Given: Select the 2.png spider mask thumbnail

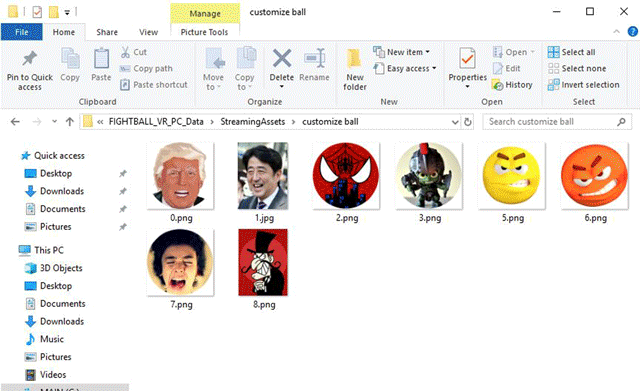Looking at the screenshot, I should click(x=346, y=176).
